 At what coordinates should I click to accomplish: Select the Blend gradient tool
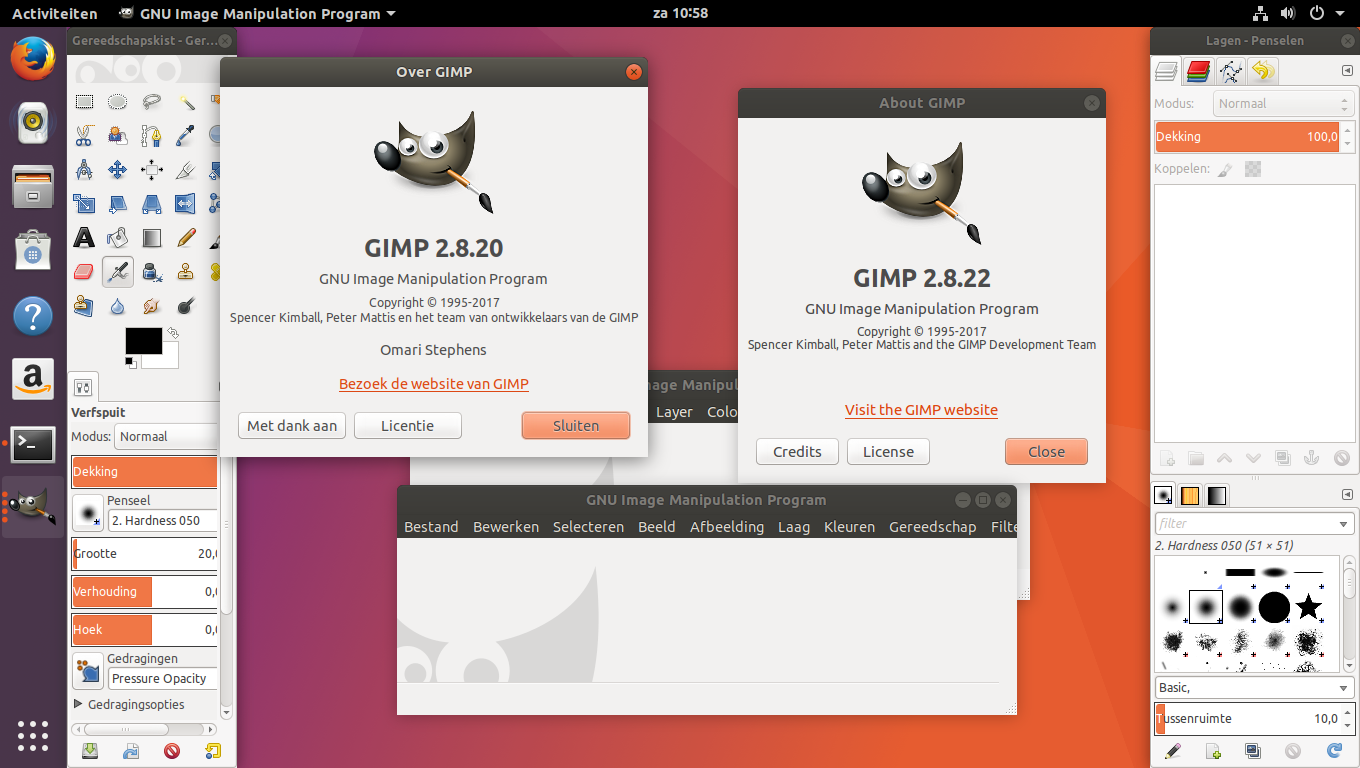coord(152,237)
